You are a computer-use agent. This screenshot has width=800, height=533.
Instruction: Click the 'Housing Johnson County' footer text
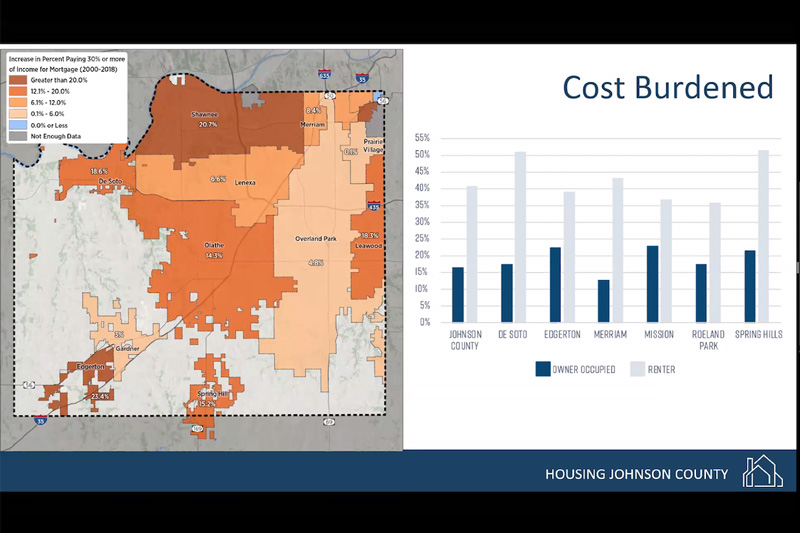636,473
